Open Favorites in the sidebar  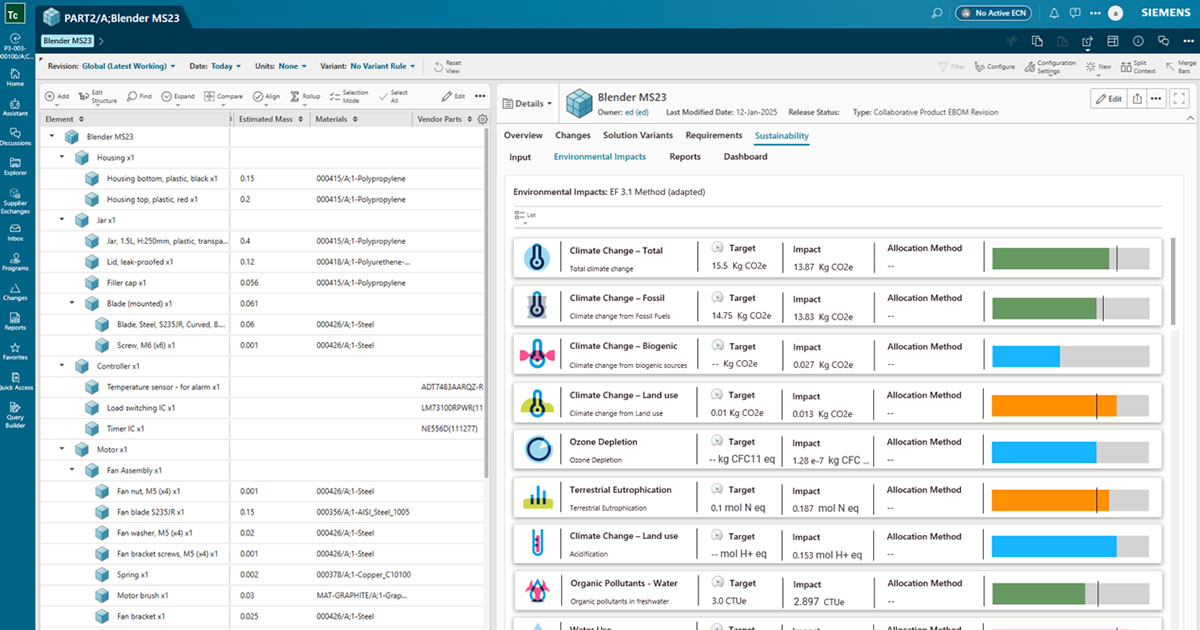click(x=15, y=350)
